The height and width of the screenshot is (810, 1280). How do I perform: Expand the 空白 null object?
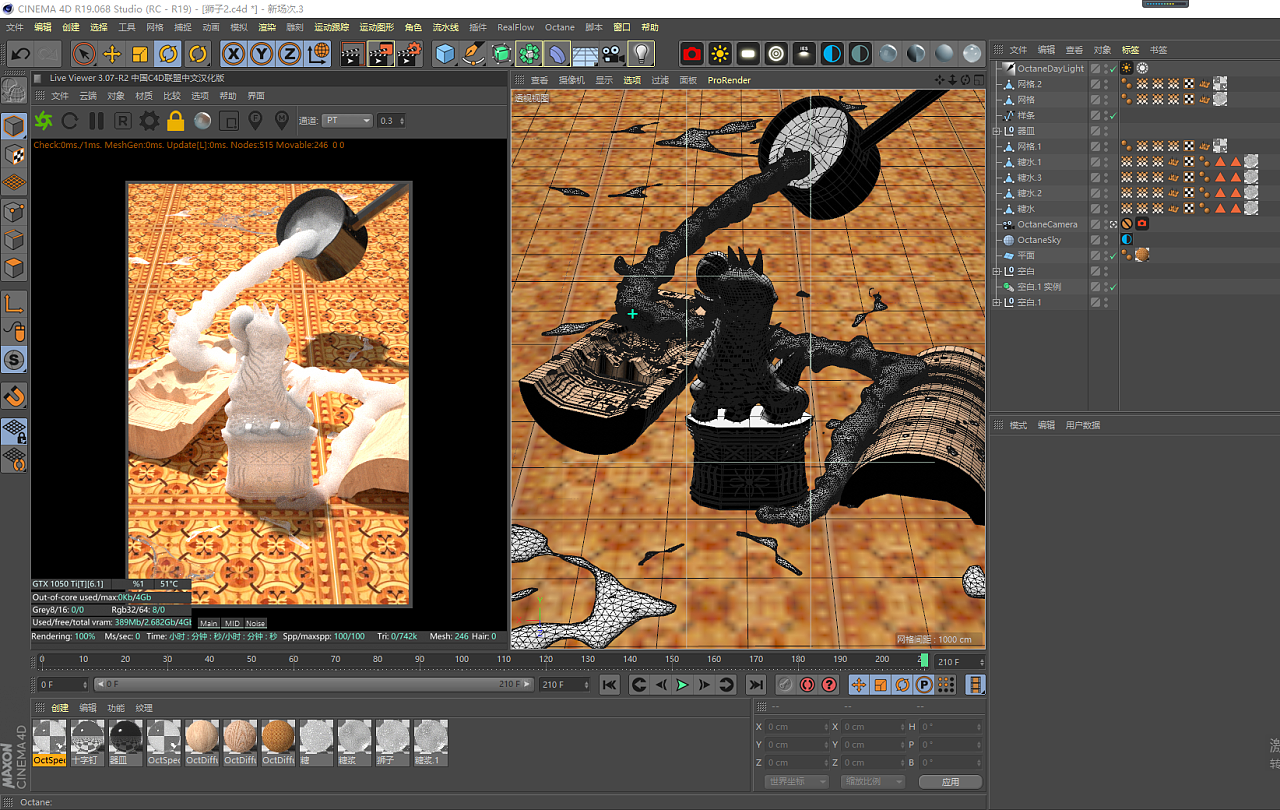(x=996, y=271)
